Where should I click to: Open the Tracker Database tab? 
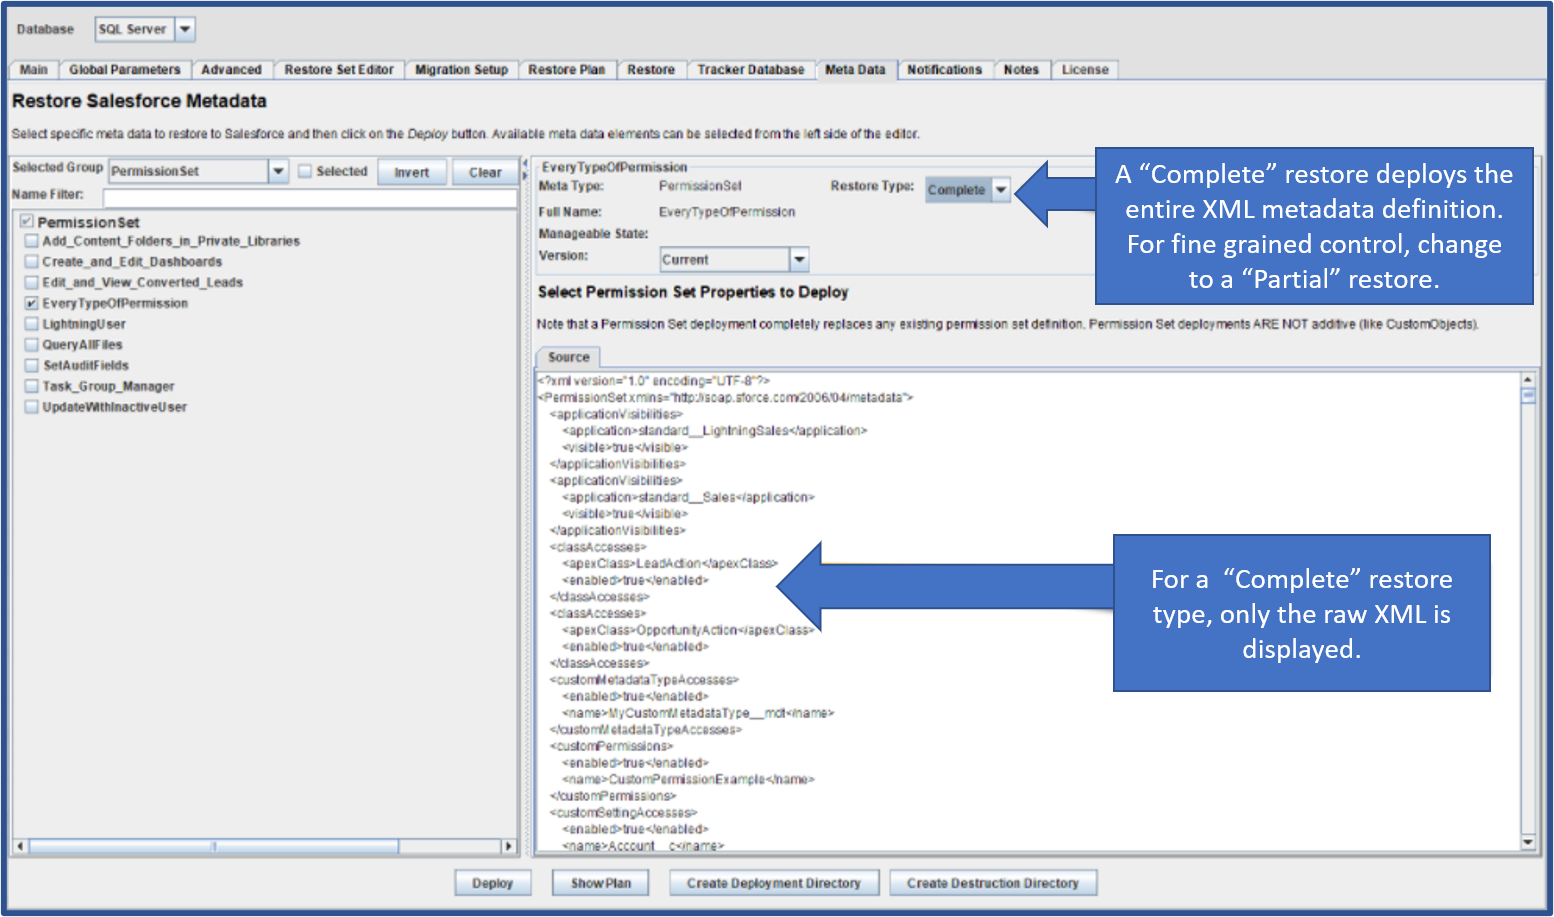[751, 70]
